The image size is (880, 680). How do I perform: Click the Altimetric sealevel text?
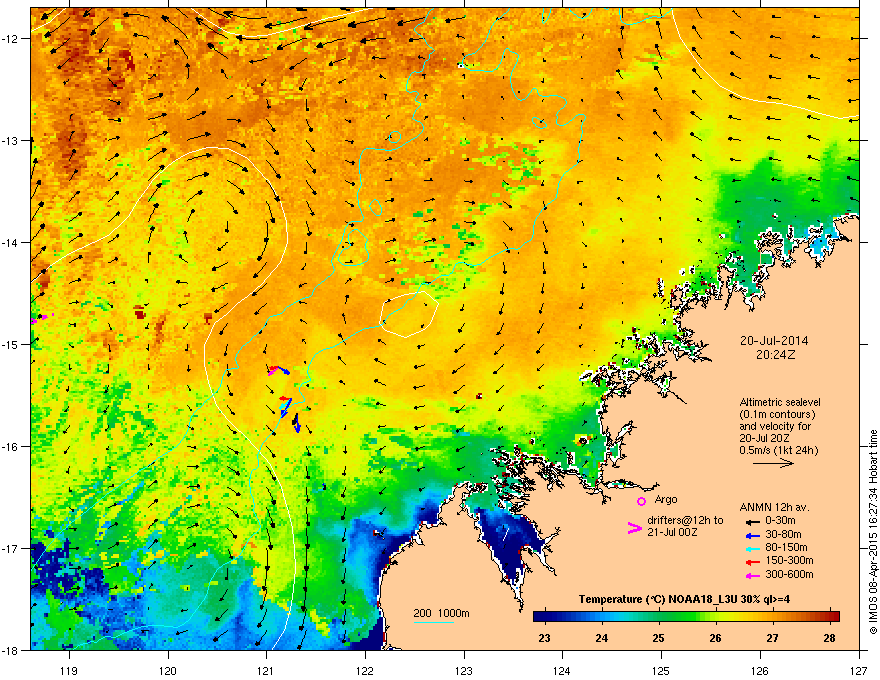tap(780, 402)
